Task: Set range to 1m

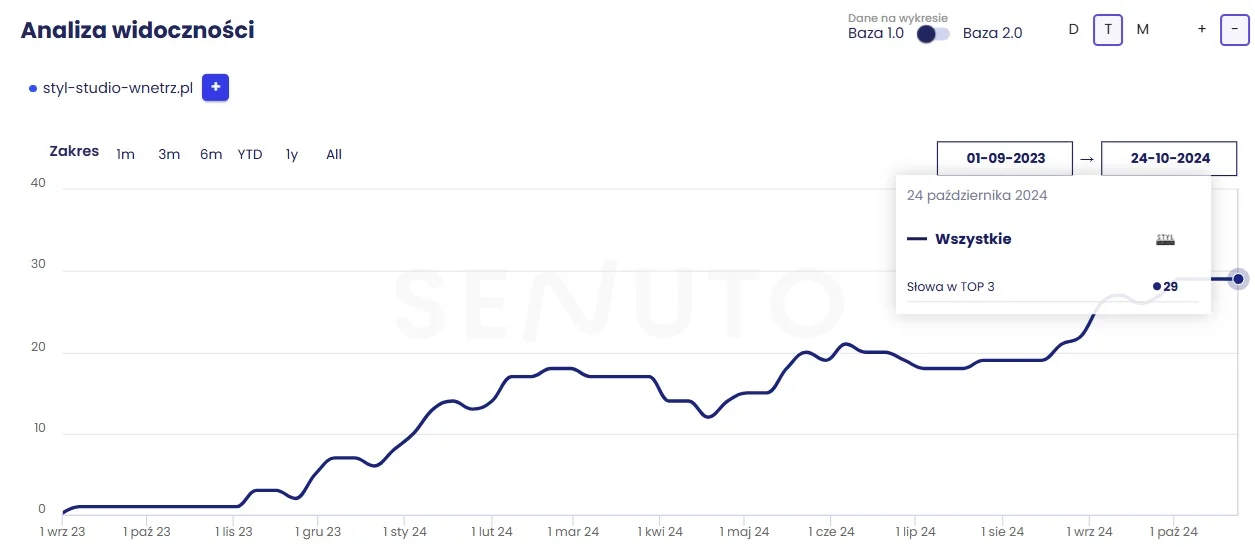Action: click(x=125, y=154)
